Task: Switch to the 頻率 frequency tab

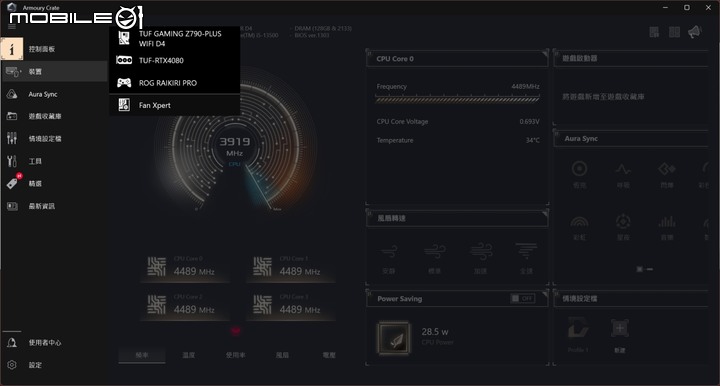Action: pos(142,355)
